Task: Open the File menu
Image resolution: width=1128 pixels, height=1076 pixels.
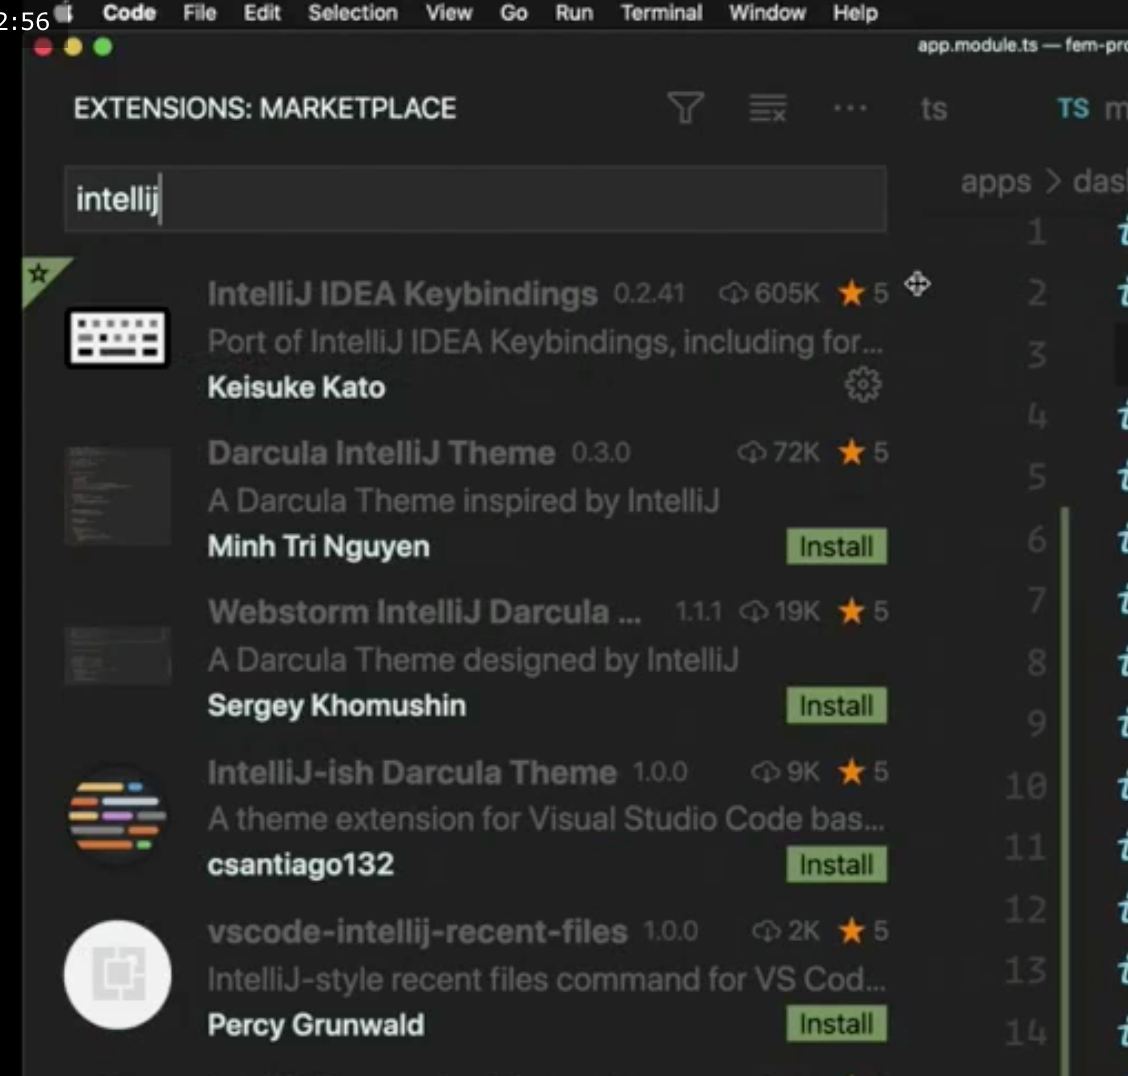Action: click(x=199, y=13)
